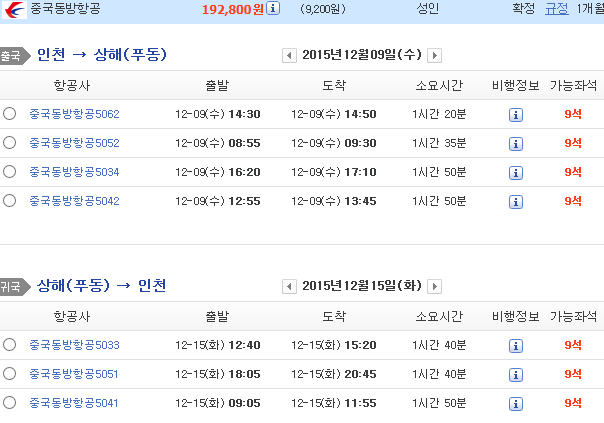Select radio button for return flight 5033
Viewport: 604px width, 423px height.
pos(9,344)
